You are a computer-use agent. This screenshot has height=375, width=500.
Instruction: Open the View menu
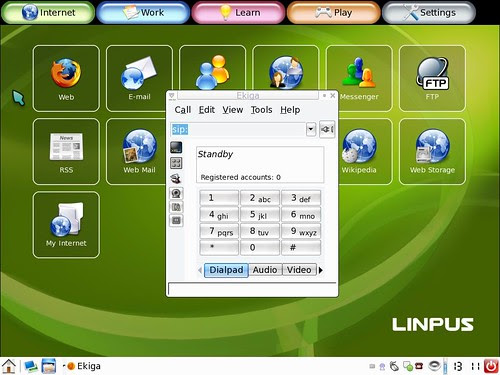pyautogui.click(x=233, y=110)
